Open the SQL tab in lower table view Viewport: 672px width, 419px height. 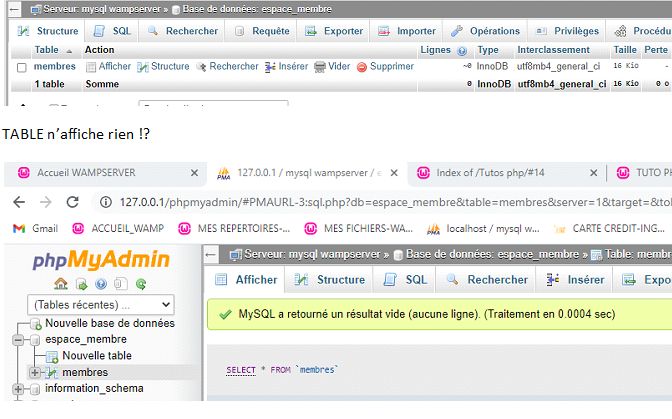405,280
